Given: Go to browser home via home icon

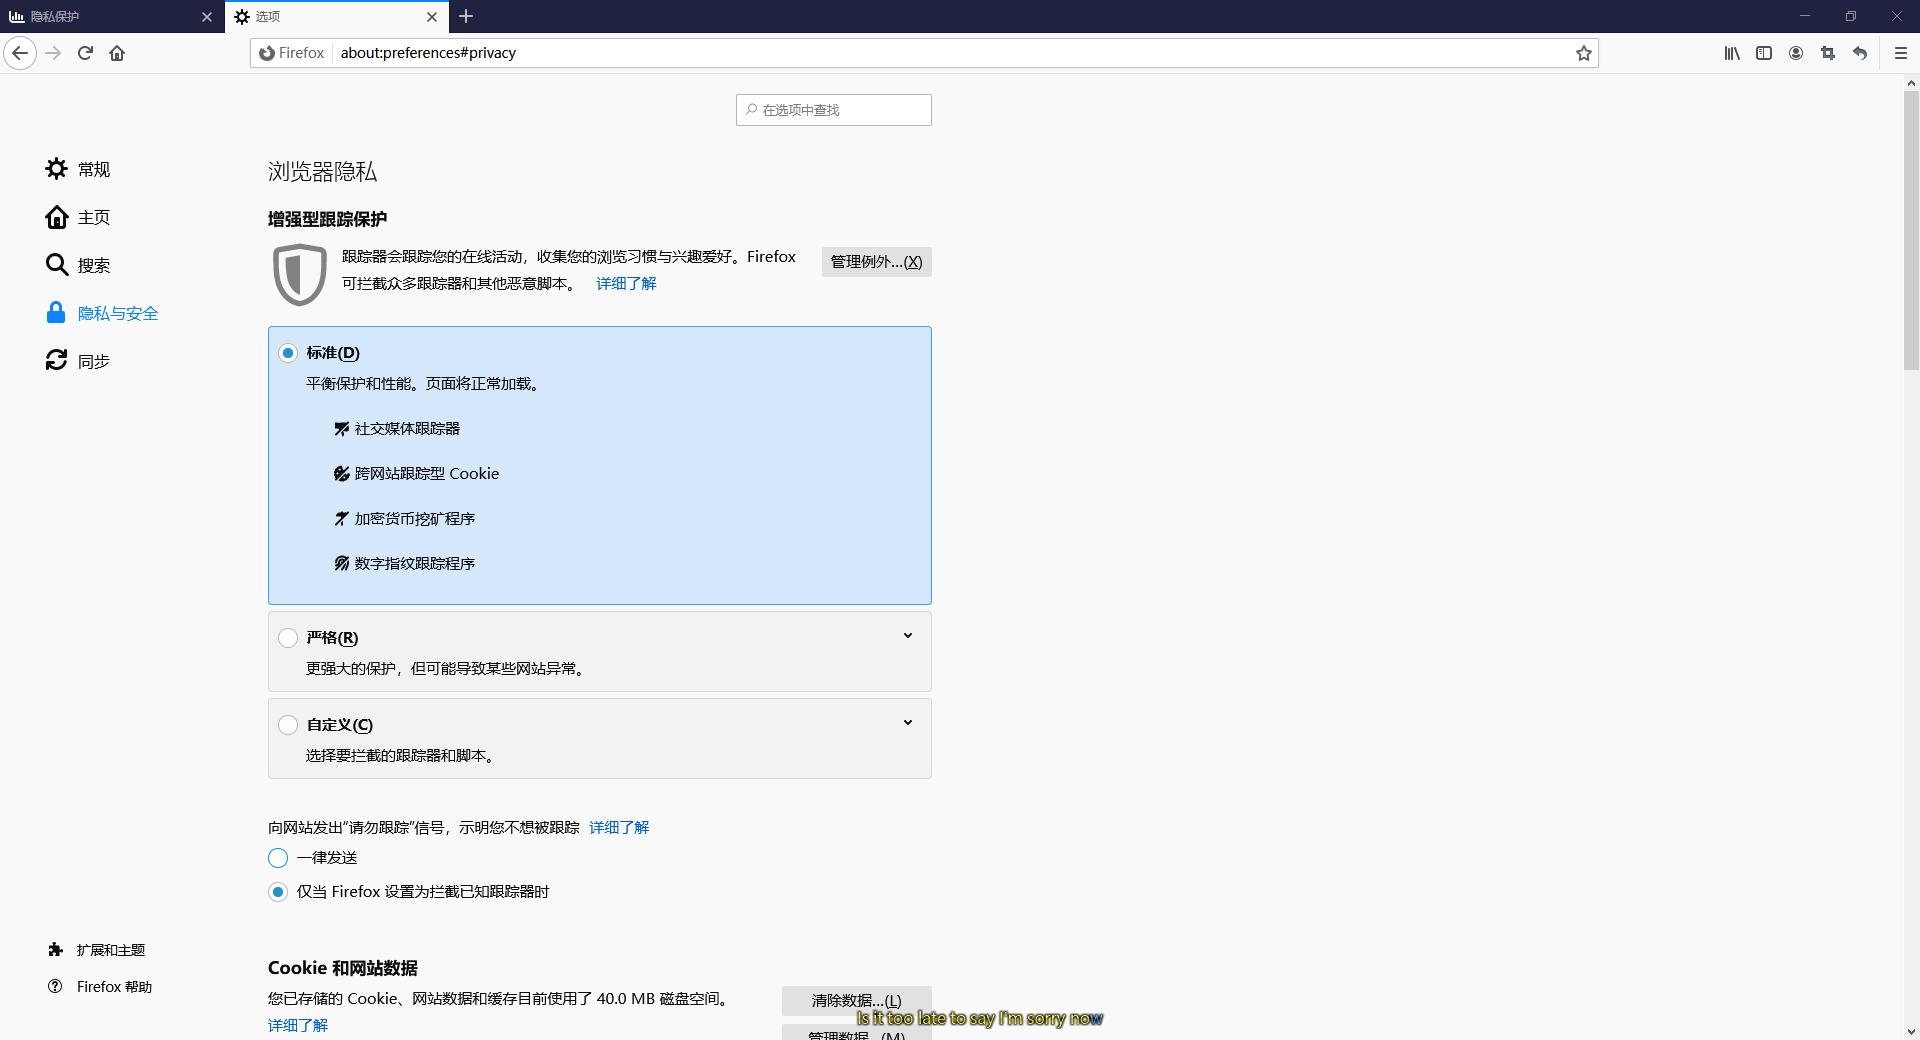Looking at the screenshot, I should pos(117,53).
